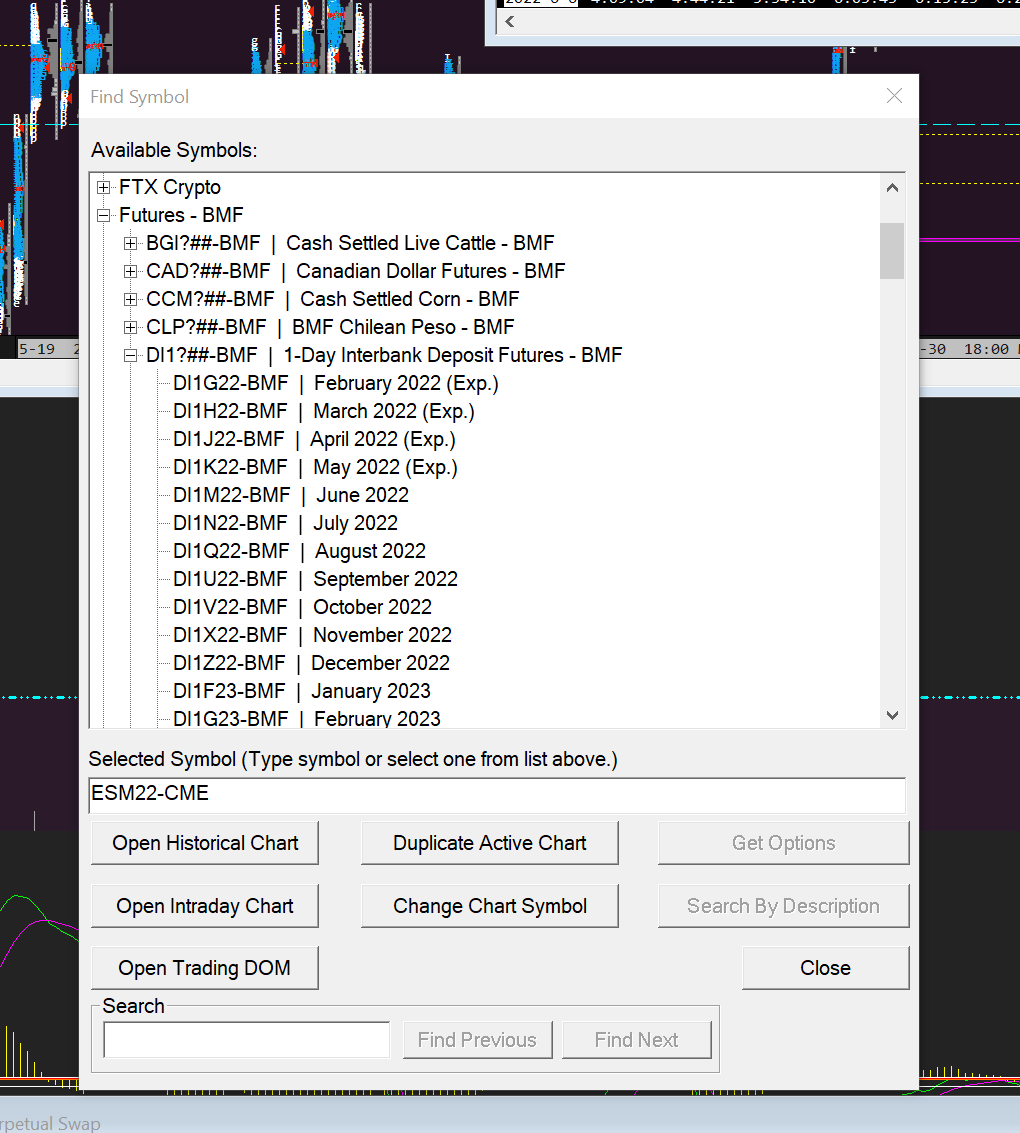
Task: Click the Close button in dialog
Action: [826, 968]
